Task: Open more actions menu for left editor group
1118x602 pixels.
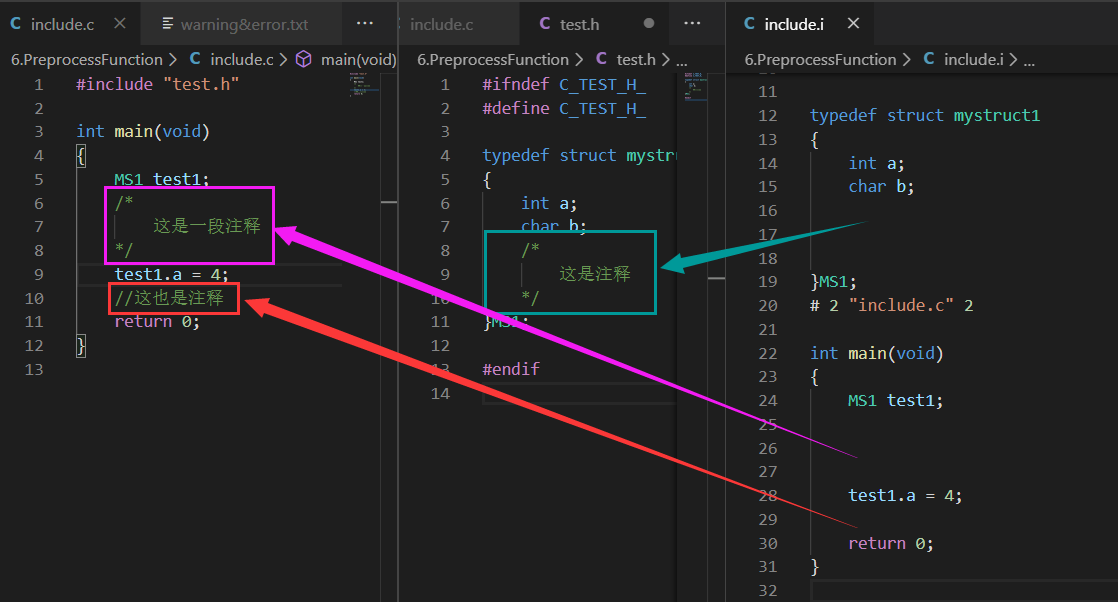Action: (x=364, y=24)
